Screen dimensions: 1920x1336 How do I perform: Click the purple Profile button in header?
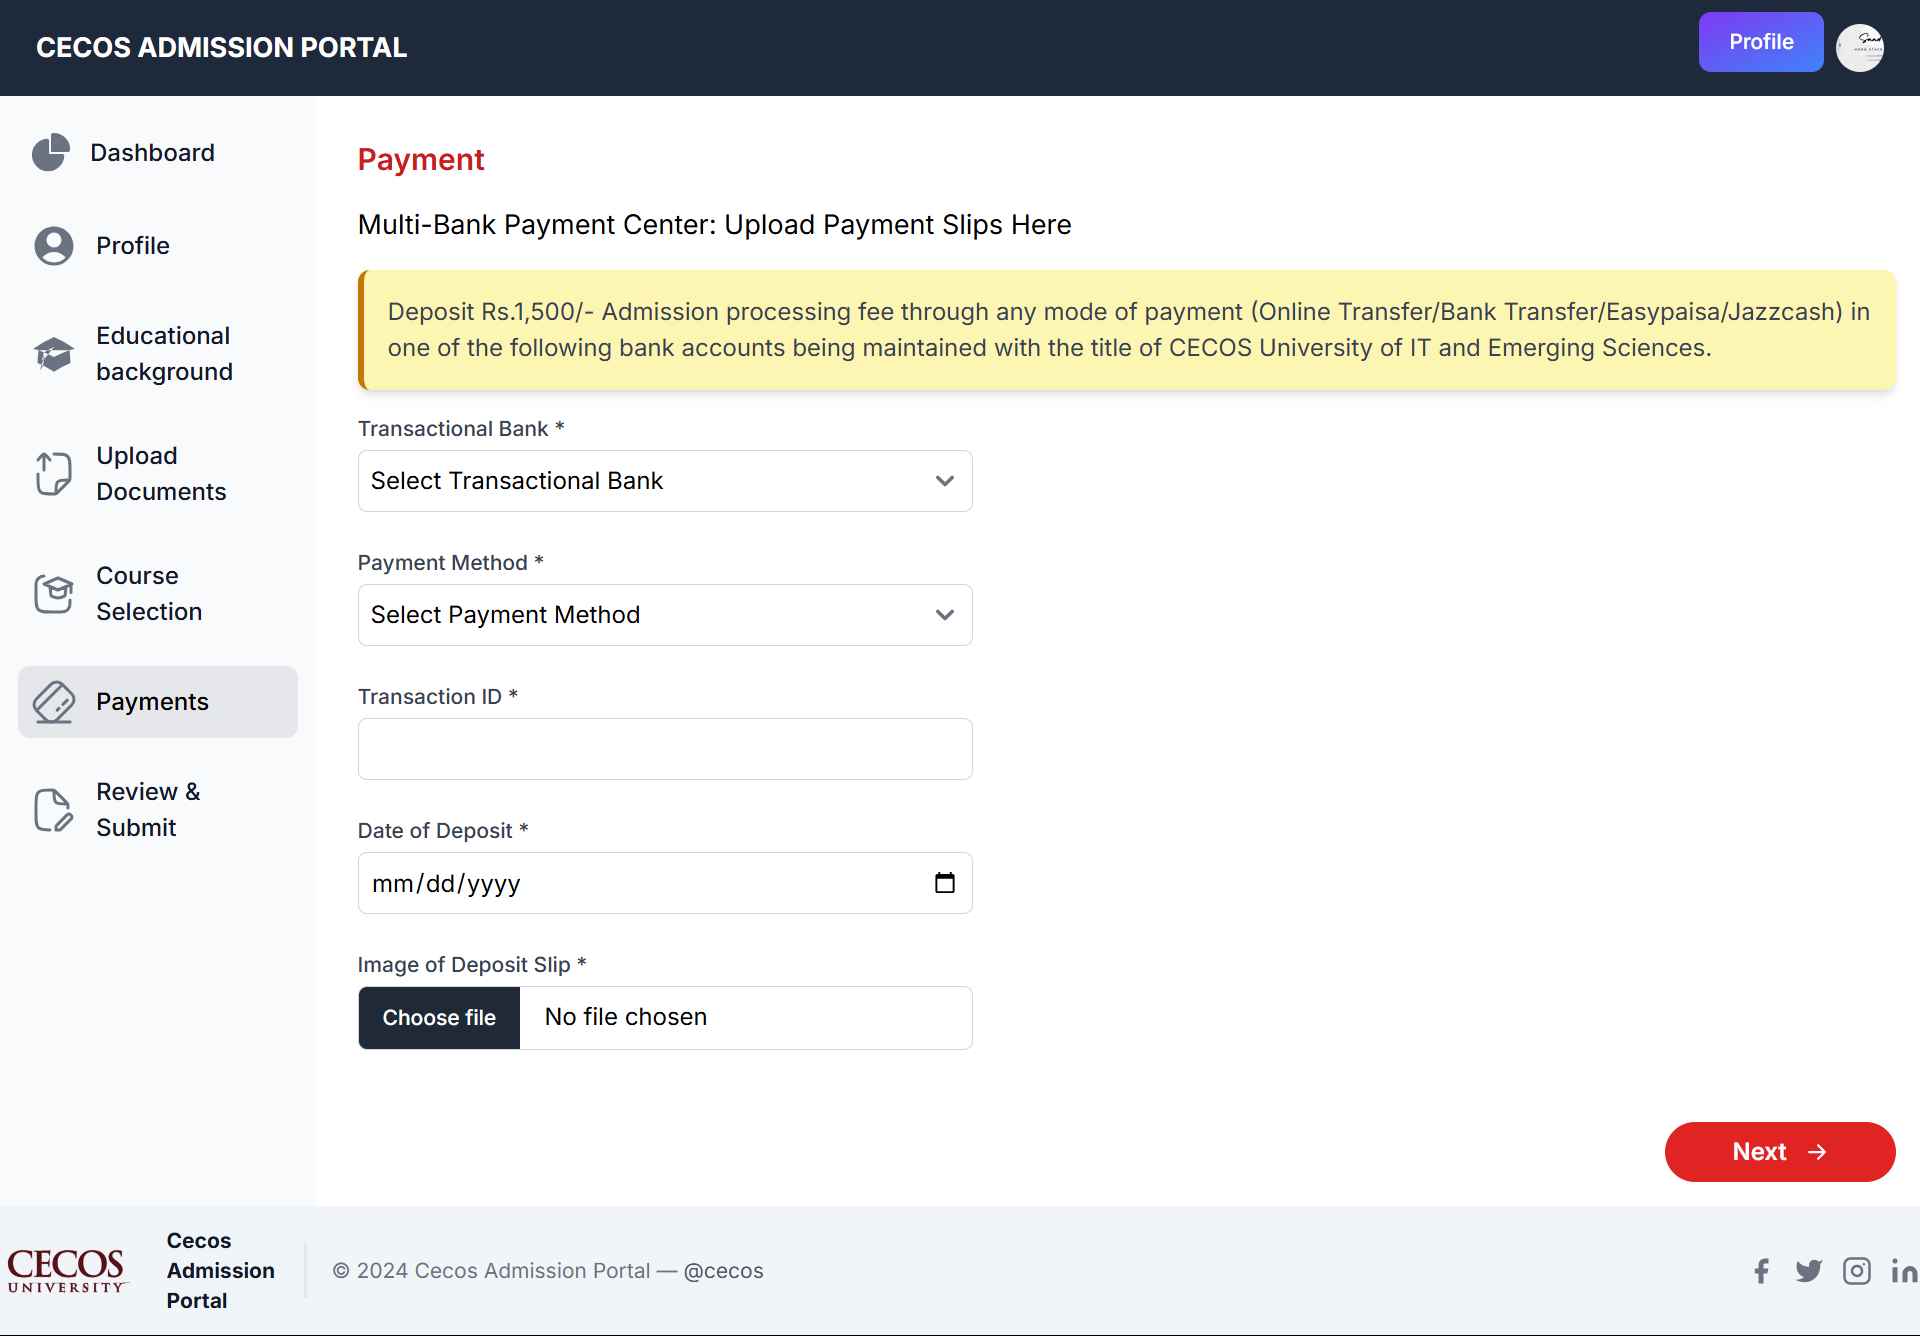click(x=1761, y=42)
